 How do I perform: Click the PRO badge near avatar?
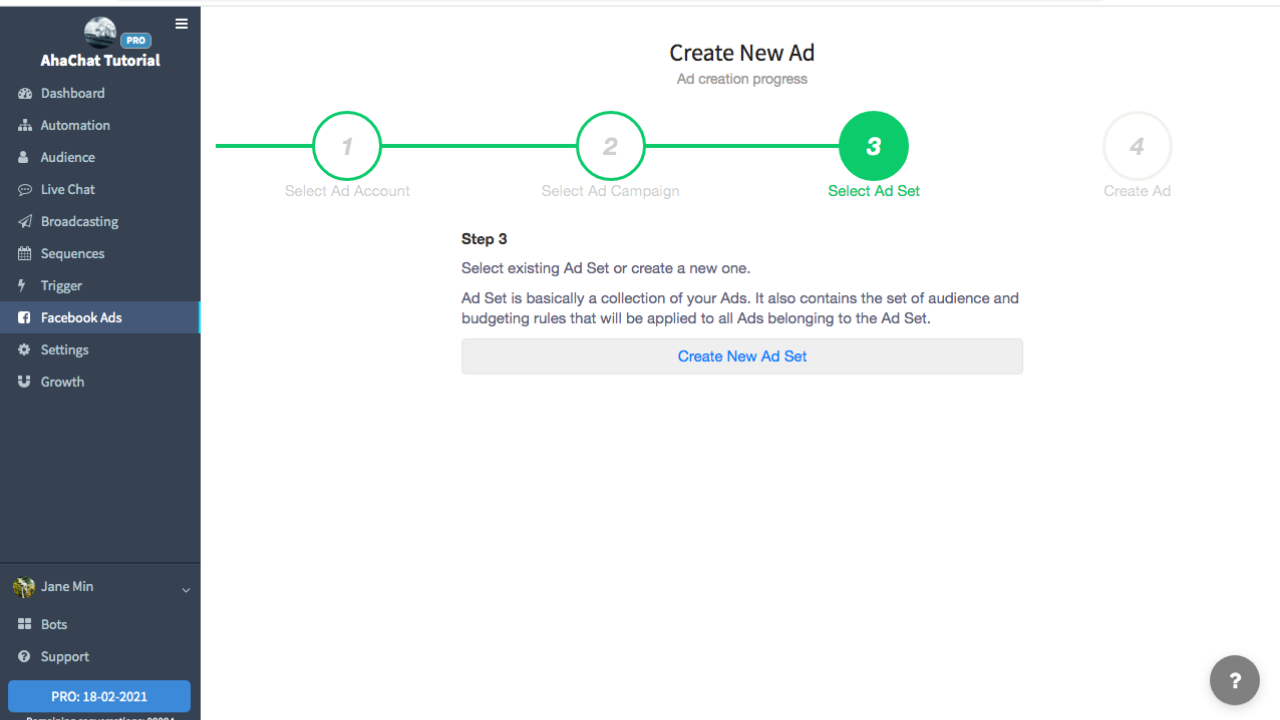click(135, 41)
